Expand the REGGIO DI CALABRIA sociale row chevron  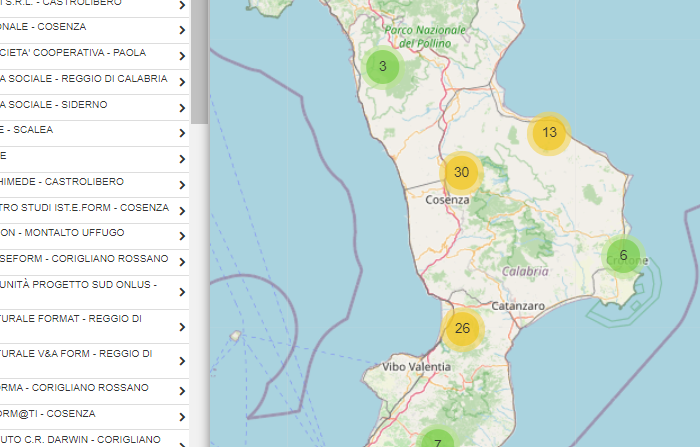pyautogui.click(x=182, y=82)
